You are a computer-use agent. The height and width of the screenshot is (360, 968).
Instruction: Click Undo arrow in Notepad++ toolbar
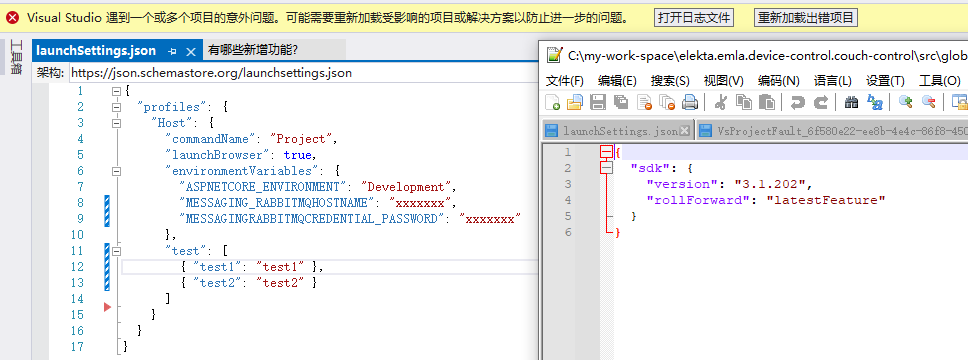(797, 103)
